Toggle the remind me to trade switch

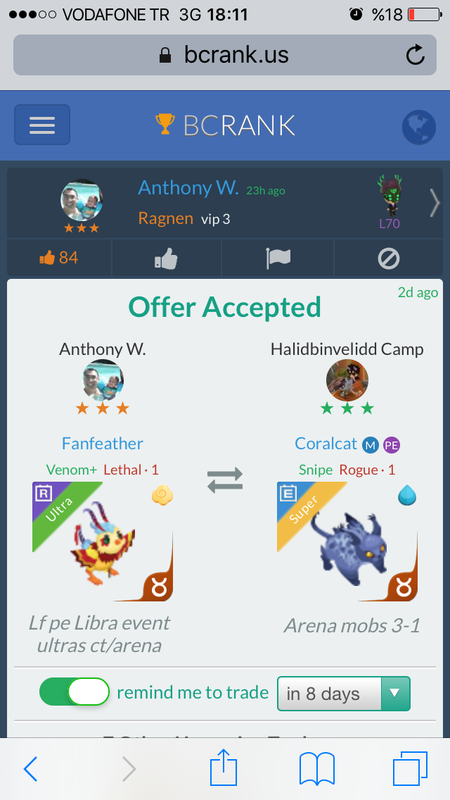click(74, 692)
